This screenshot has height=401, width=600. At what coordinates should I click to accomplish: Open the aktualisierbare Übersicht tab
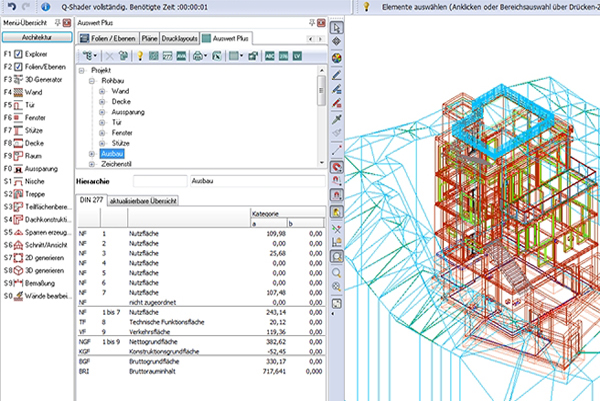(143, 200)
